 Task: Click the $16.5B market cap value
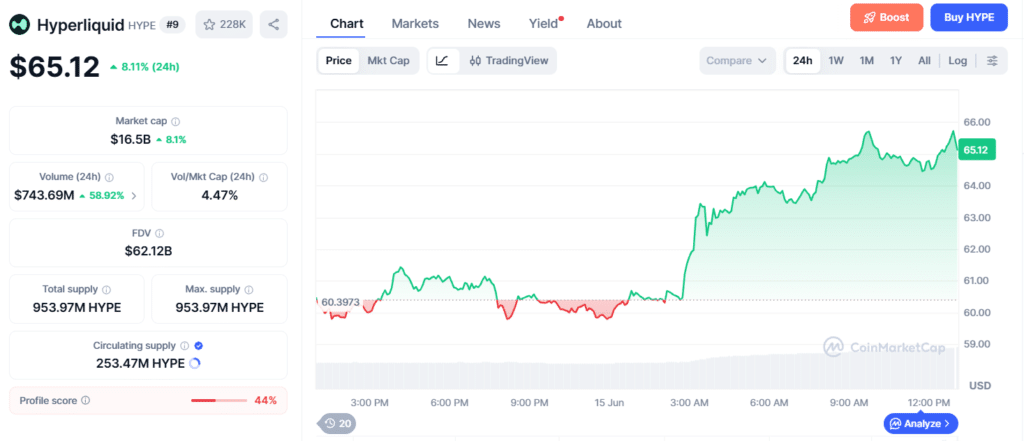[x=131, y=139]
